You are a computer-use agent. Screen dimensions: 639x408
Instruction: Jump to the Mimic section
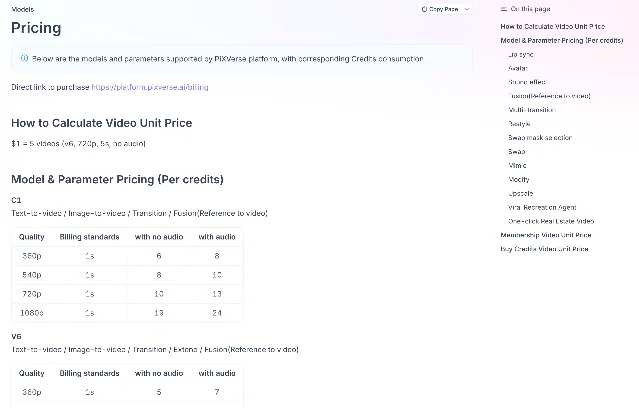tap(518, 165)
